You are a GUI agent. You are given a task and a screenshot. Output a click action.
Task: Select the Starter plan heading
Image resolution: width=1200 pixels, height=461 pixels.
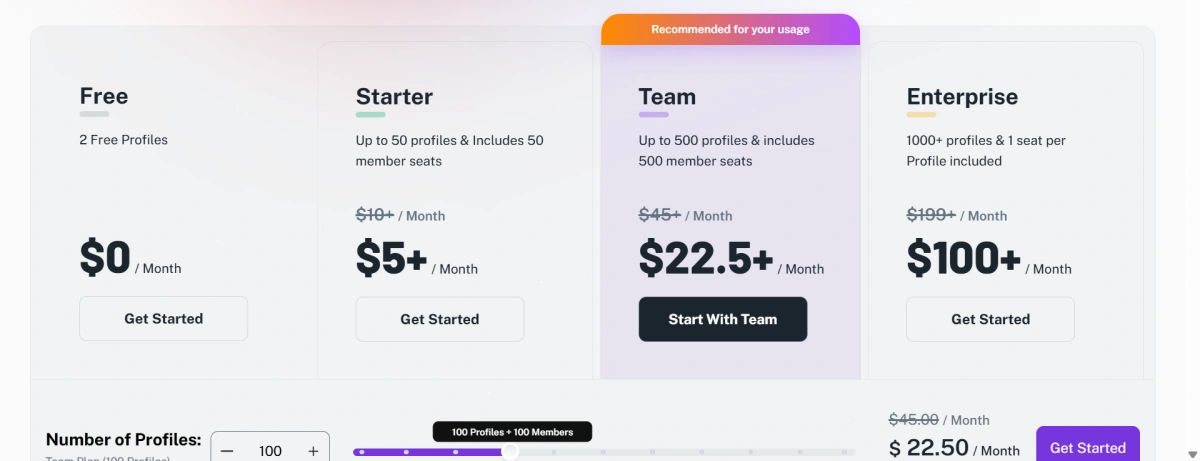click(394, 97)
